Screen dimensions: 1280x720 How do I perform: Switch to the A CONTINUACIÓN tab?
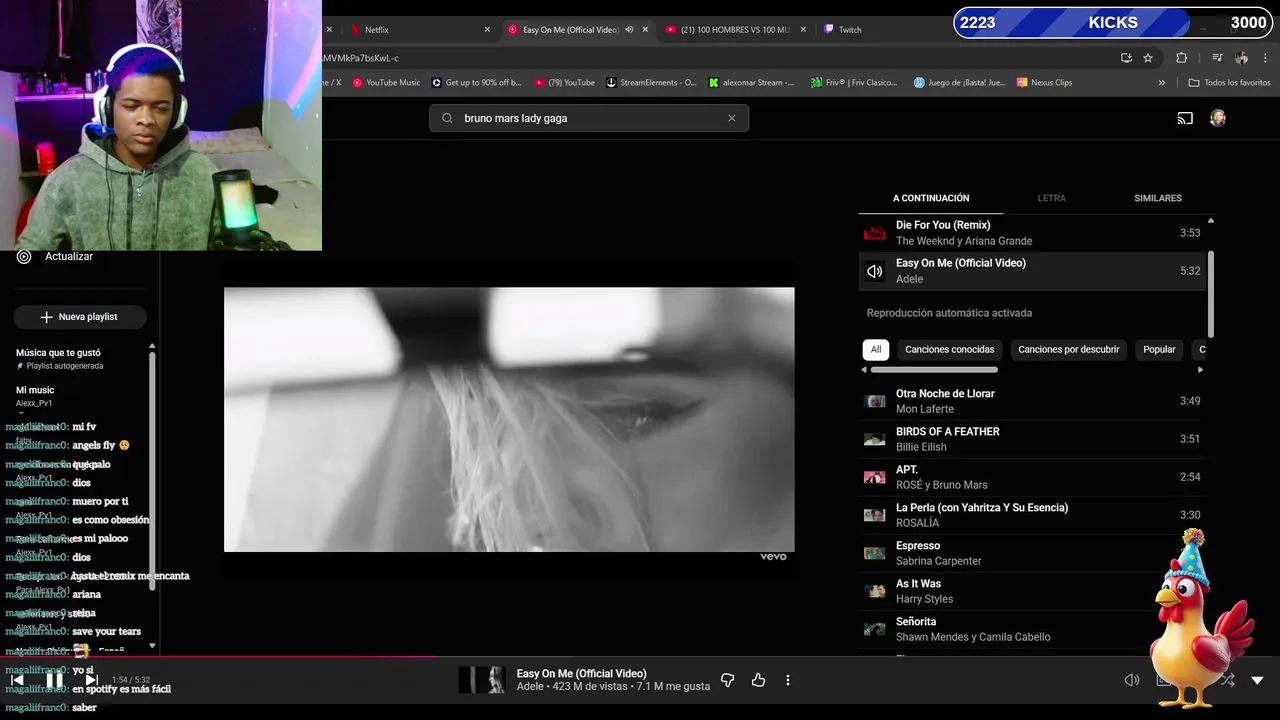coord(931,198)
